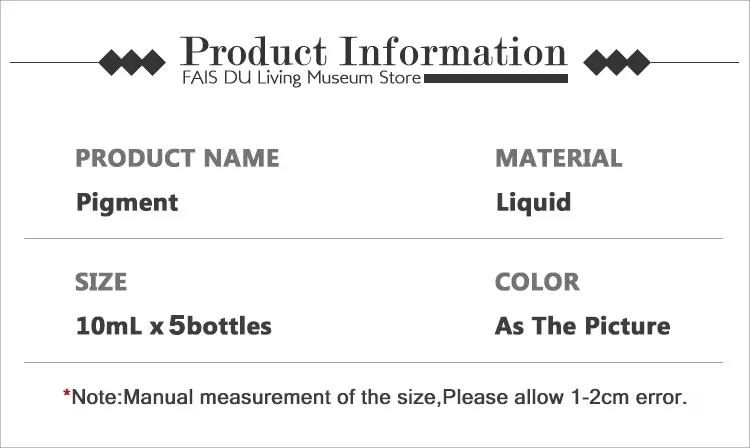Select the 'As The Picture' color value

click(582, 326)
